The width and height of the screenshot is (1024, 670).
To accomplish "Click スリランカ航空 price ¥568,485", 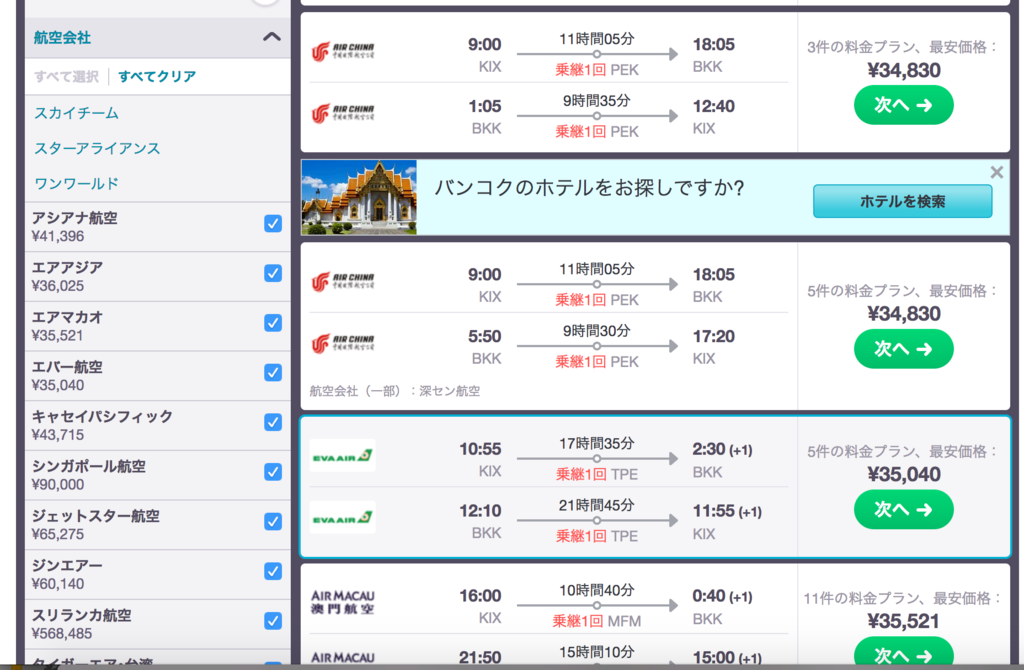I will 62,633.
